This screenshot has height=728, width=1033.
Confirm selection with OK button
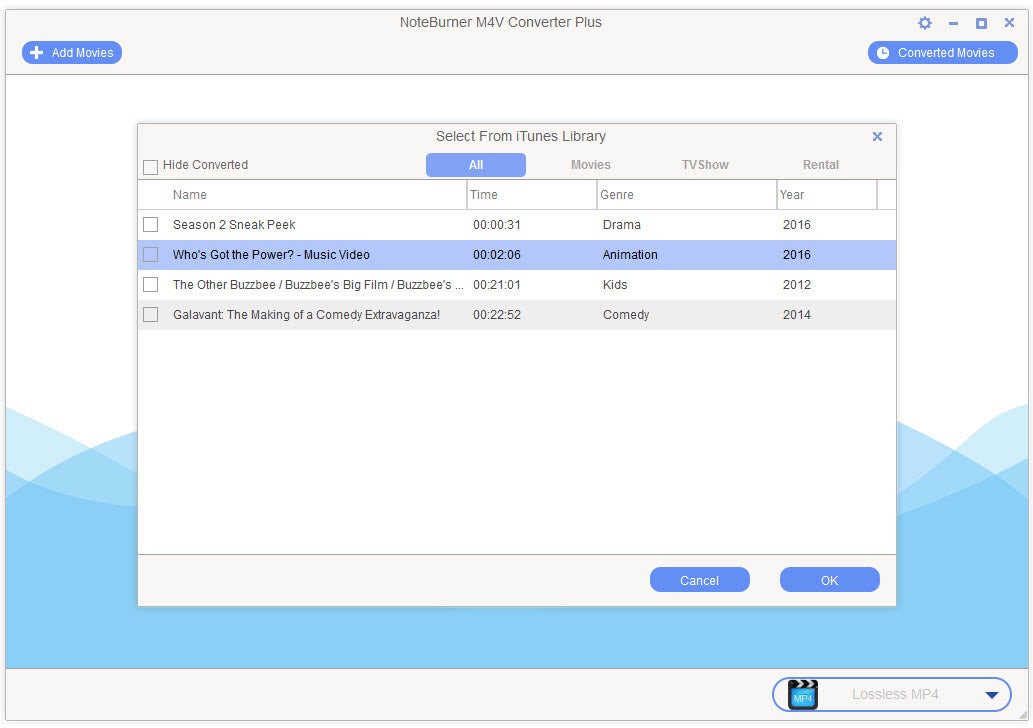(x=829, y=580)
